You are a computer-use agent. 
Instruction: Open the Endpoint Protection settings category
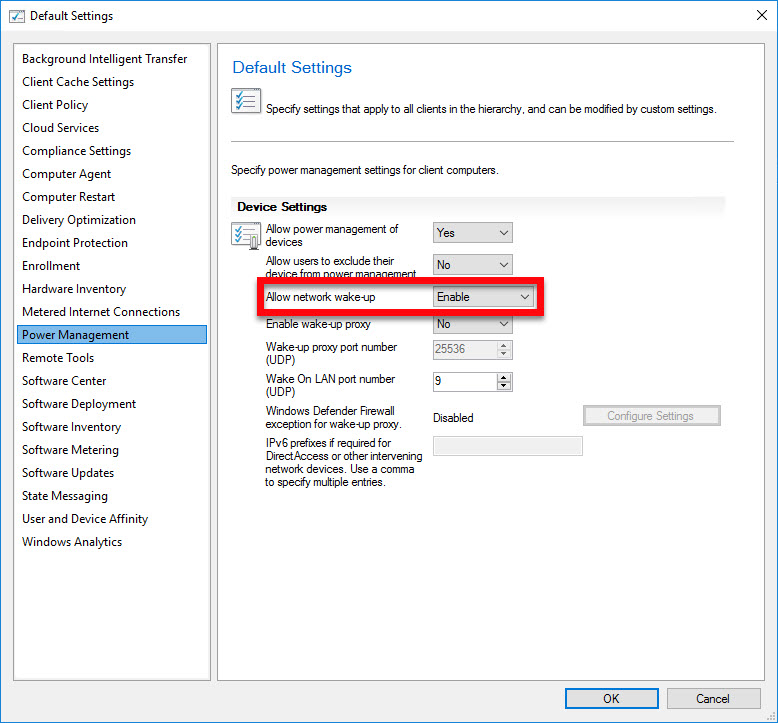tap(75, 243)
